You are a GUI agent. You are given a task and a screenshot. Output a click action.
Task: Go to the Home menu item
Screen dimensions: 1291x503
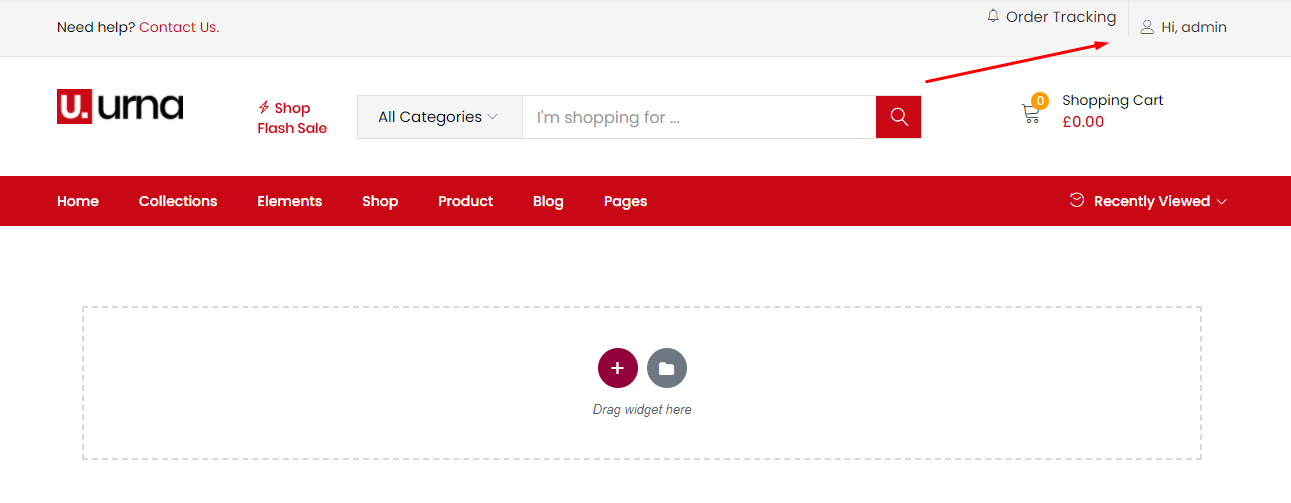[x=78, y=201]
